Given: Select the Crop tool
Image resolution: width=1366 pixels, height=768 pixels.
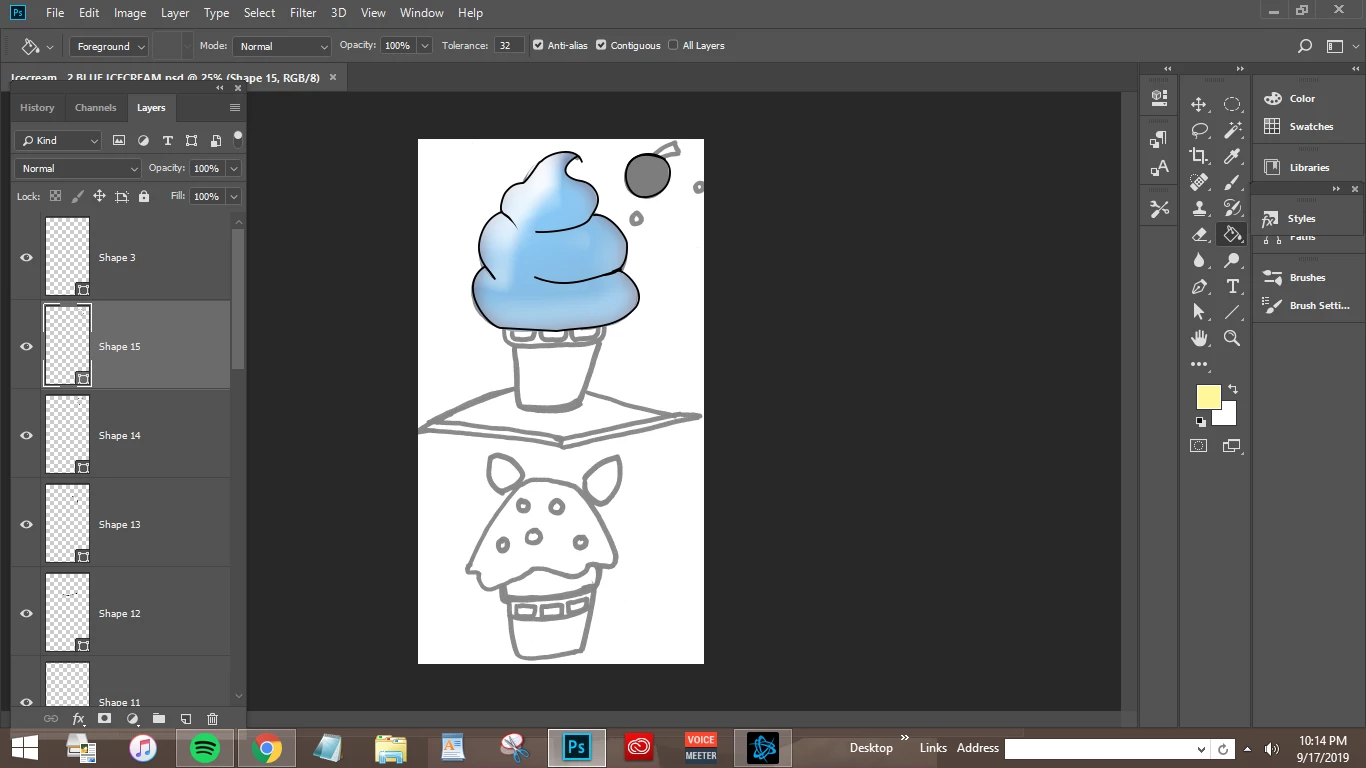Looking at the screenshot, I should [x=1199, y=156].
